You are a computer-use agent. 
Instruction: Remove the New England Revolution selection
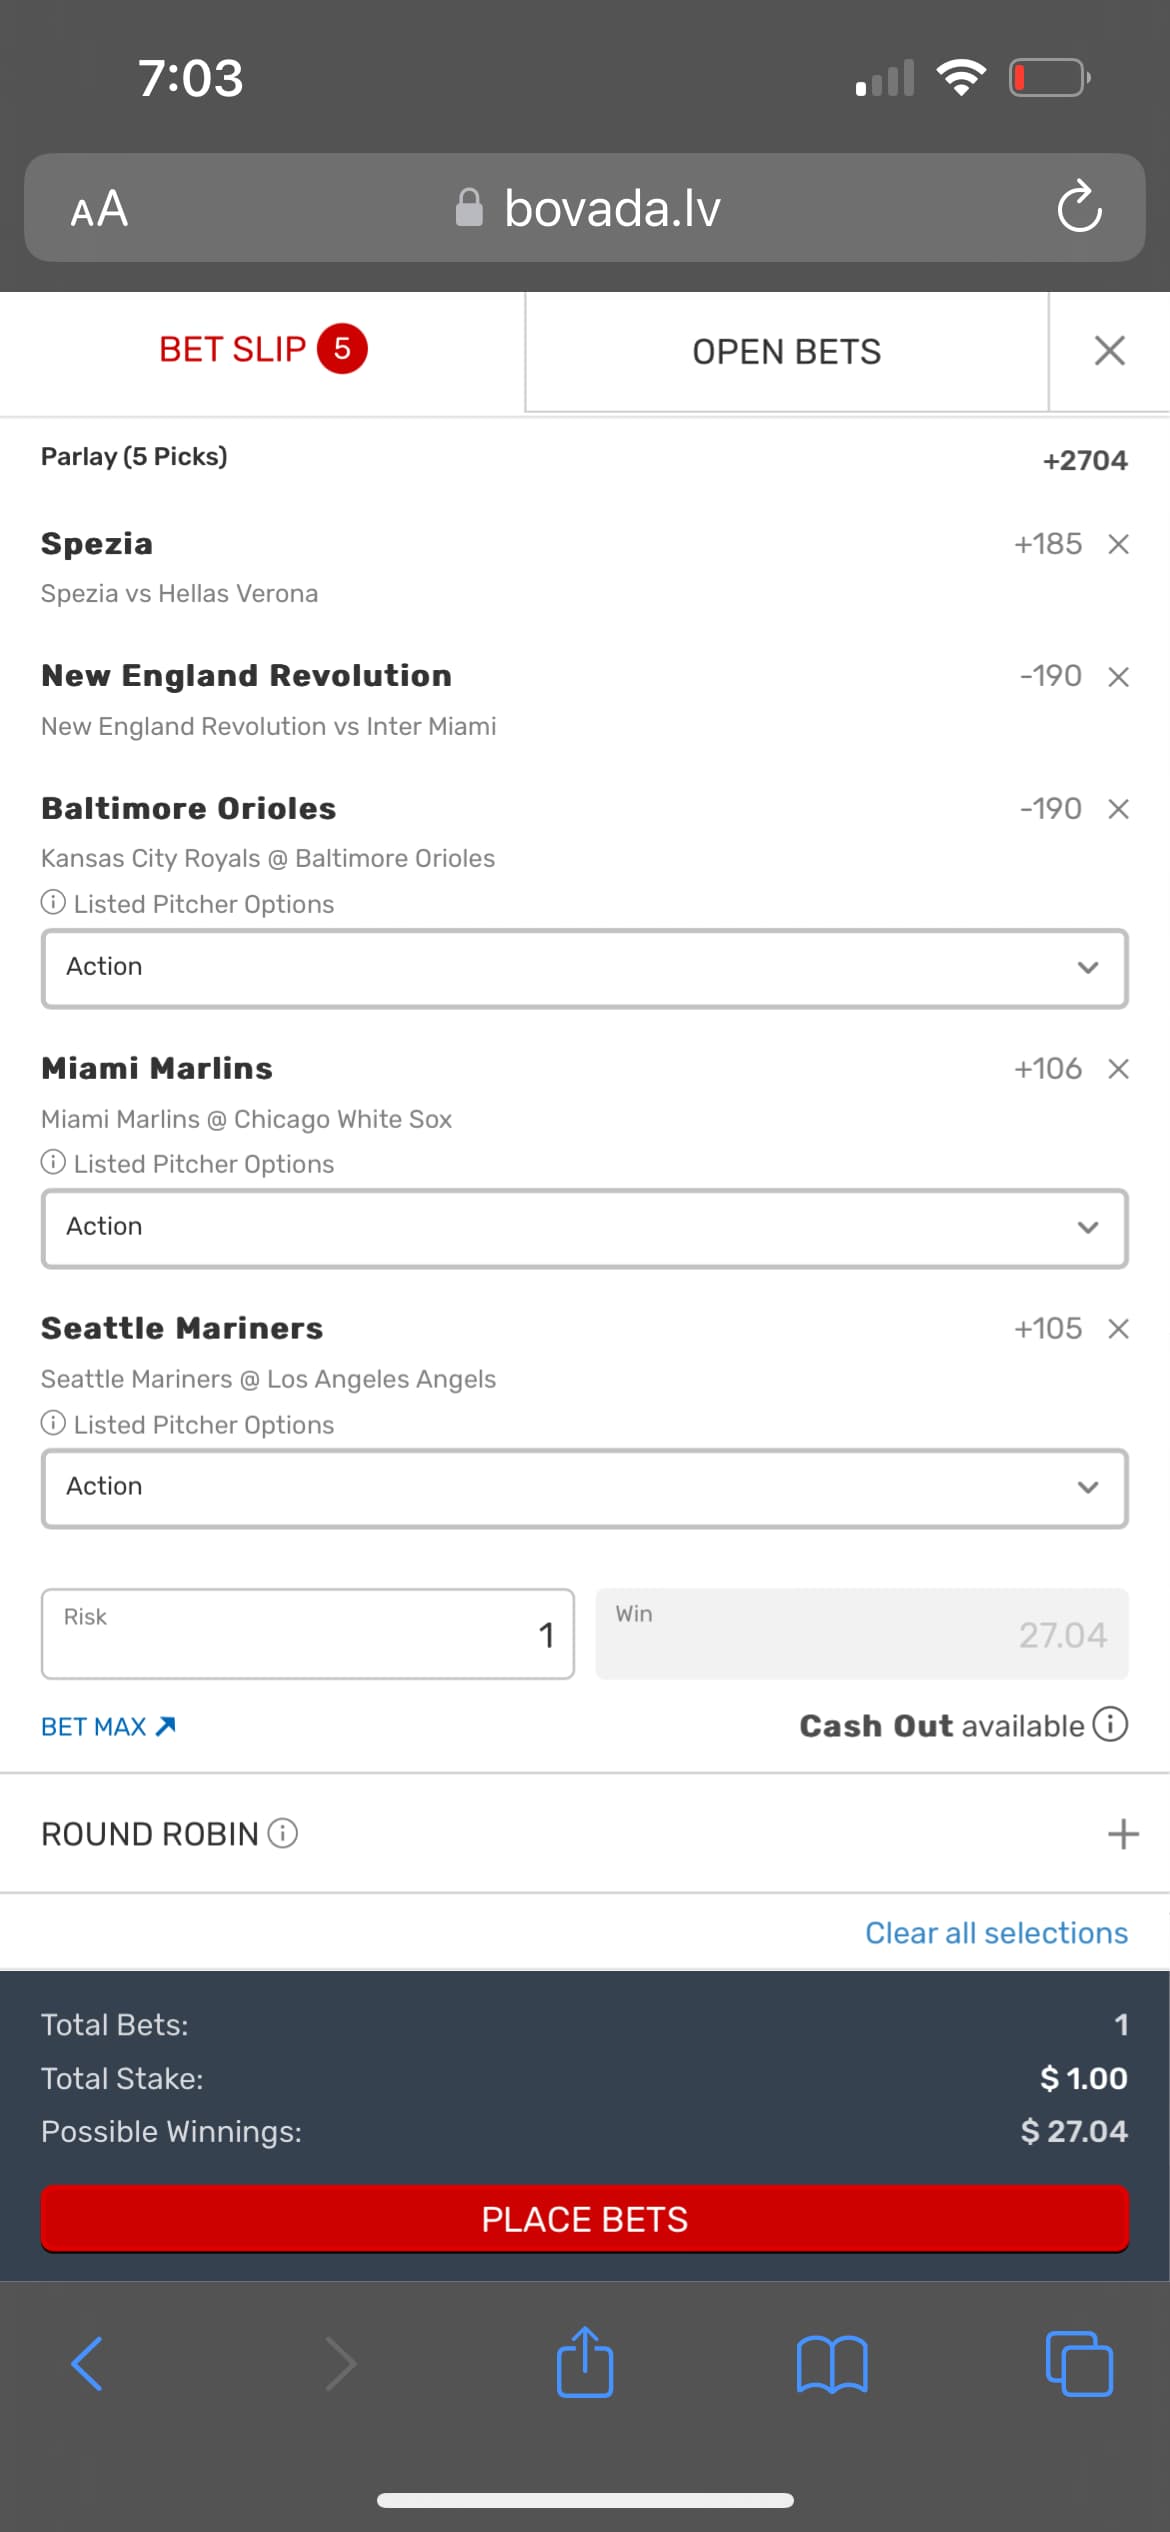click(x=1118, y=677)
